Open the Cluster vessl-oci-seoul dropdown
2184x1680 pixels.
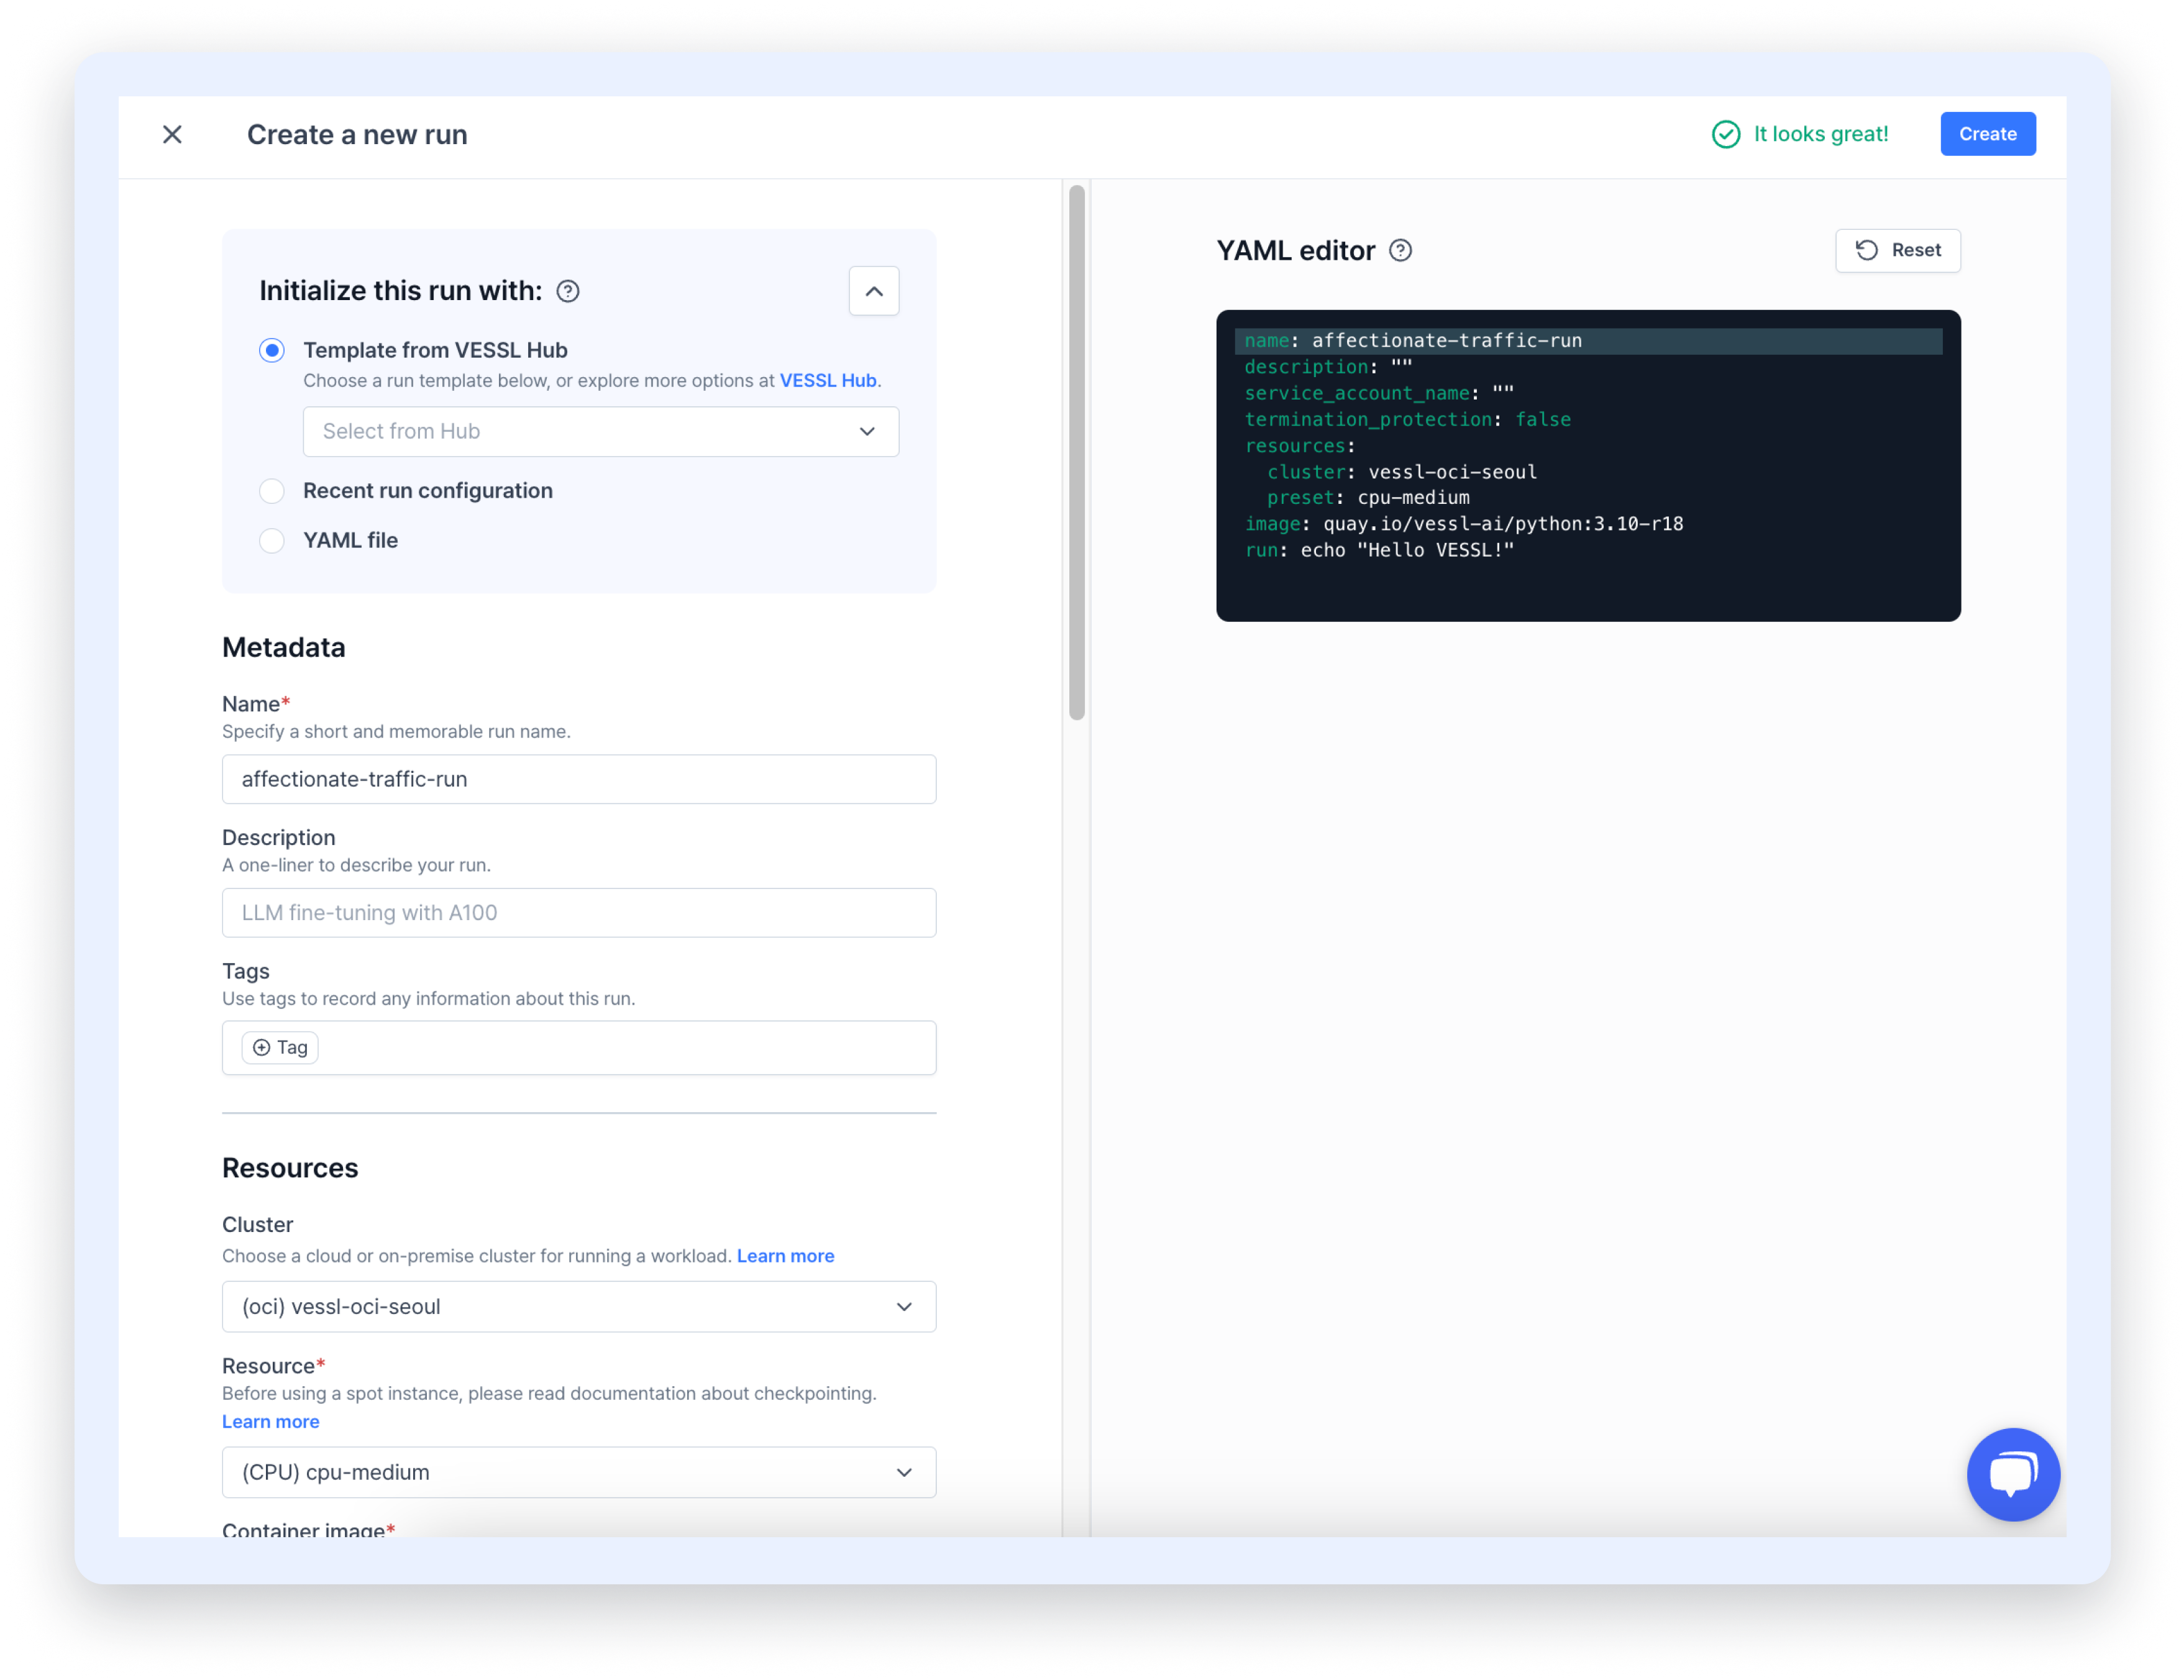tap(578, 1306)
